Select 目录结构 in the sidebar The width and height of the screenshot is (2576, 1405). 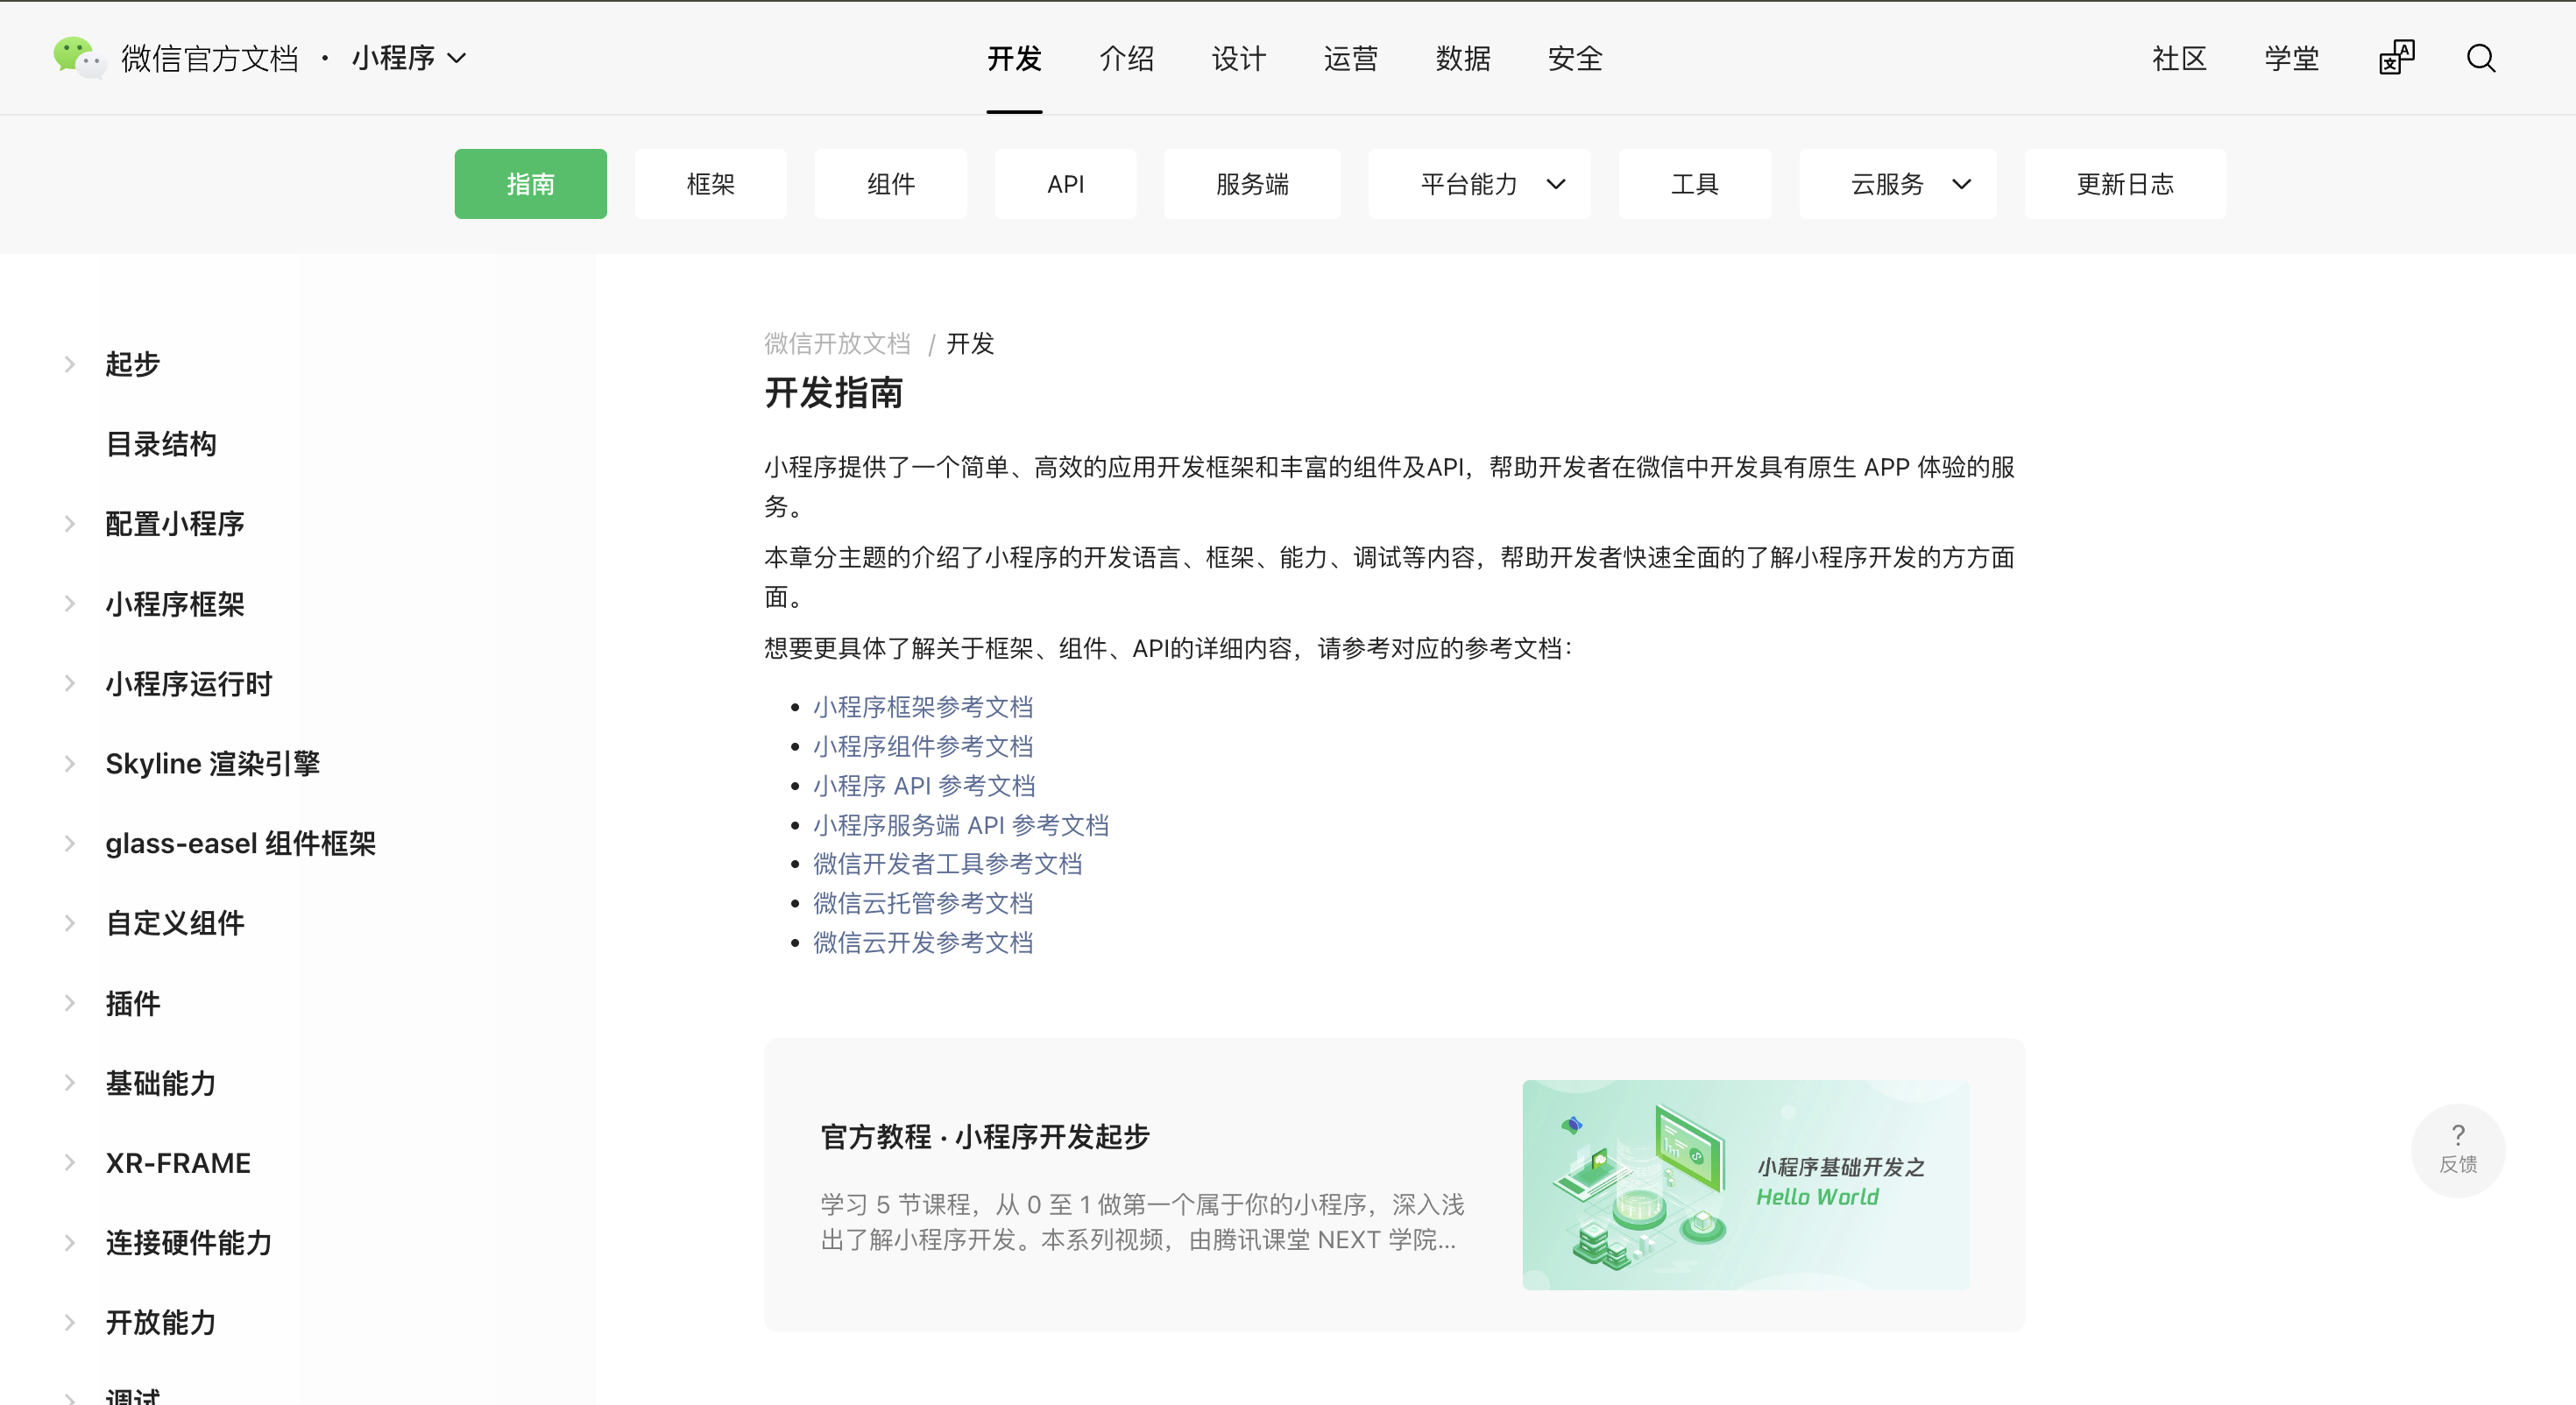click(161, 444)
